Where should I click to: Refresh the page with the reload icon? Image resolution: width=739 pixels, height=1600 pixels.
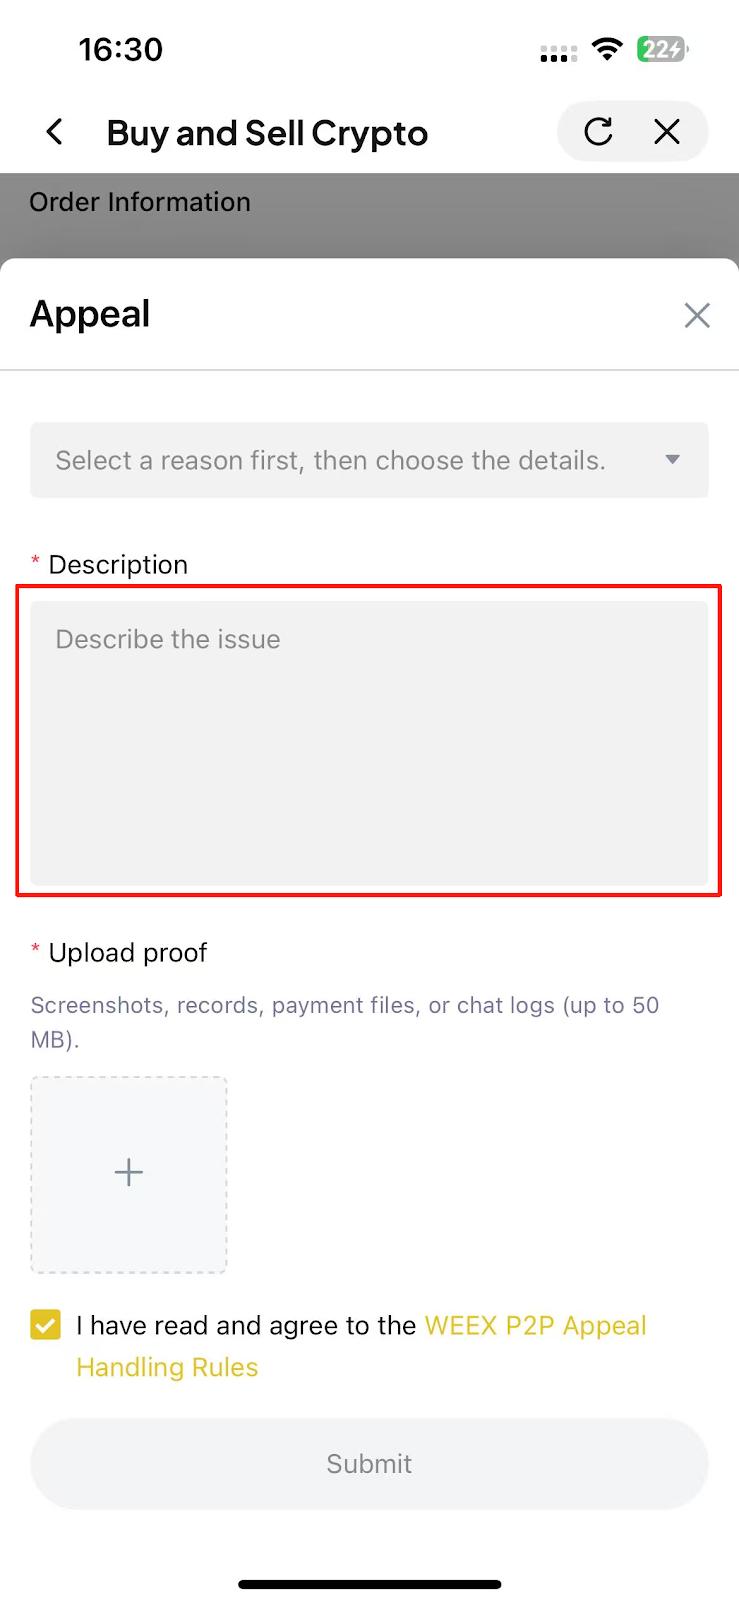click(598, 131)
